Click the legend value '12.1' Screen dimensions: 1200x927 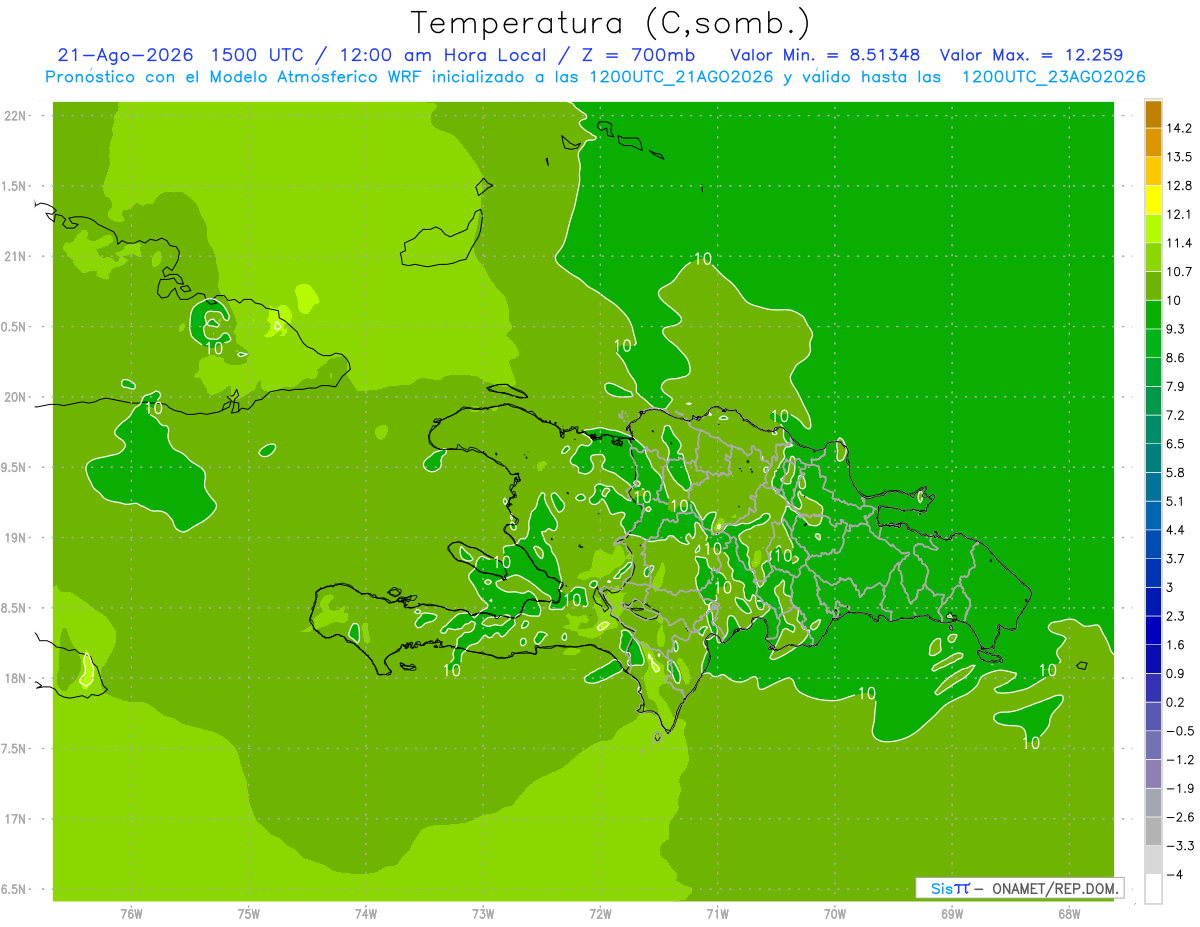(x=1180, y=215)
